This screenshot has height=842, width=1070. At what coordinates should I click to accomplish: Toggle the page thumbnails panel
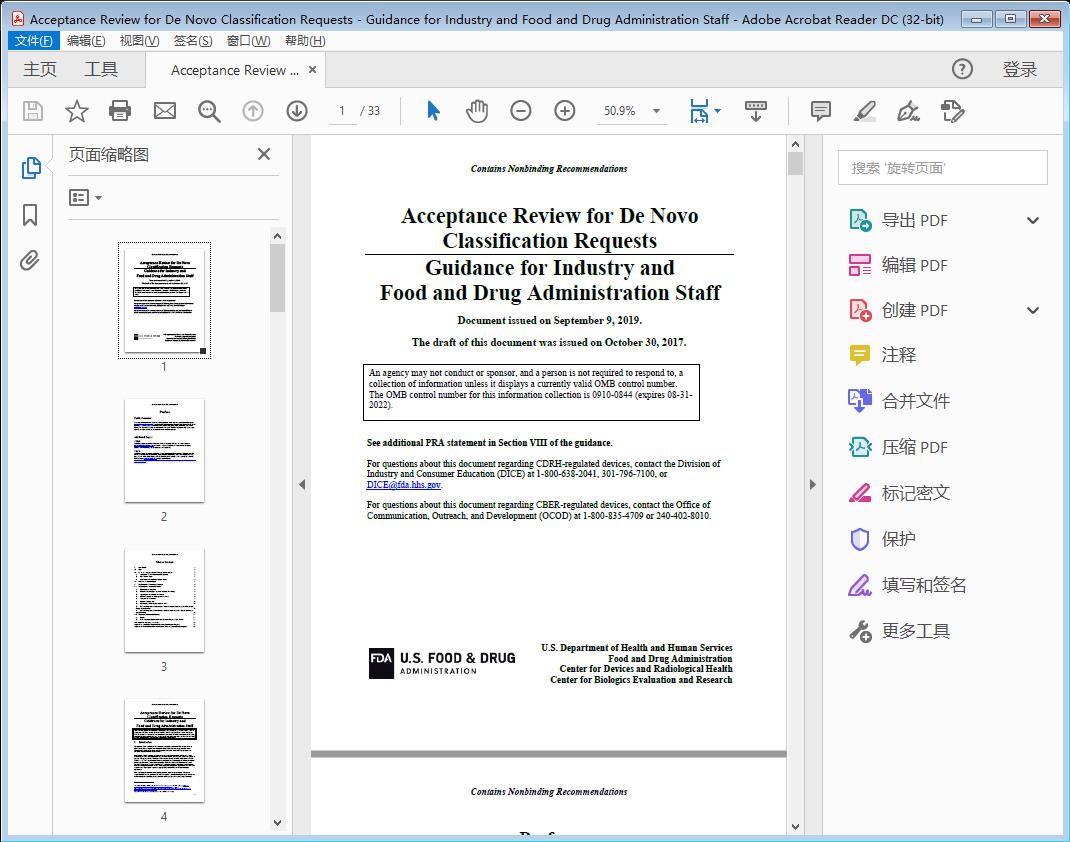point(30,168)
